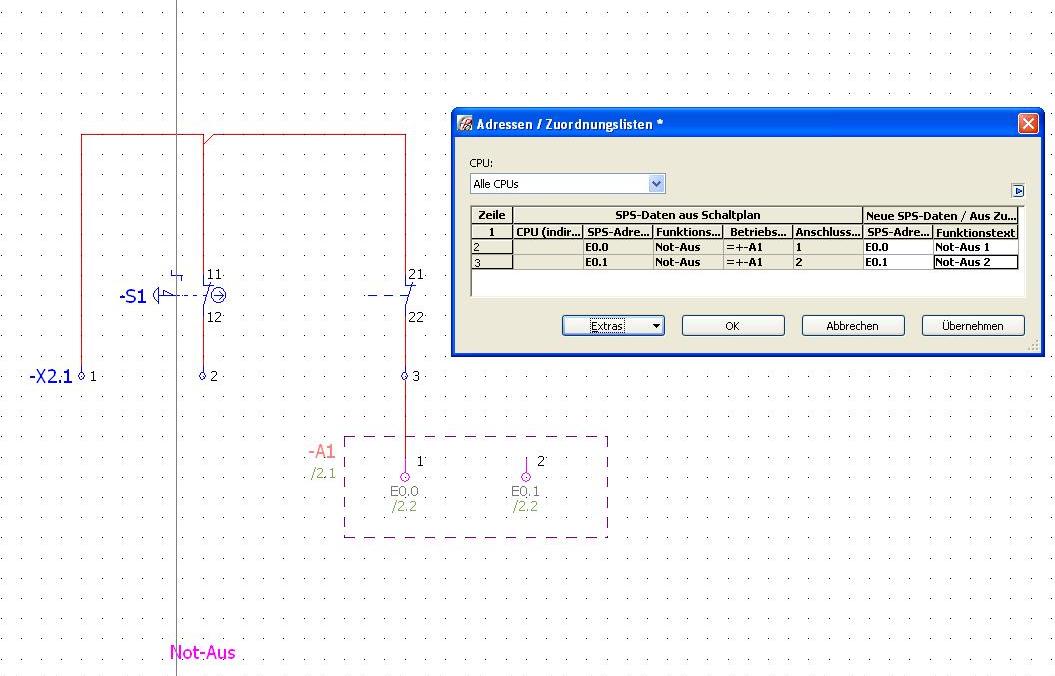1055x676 pixels.
Task: Click the Zeile column header
Action: point(492,215)
